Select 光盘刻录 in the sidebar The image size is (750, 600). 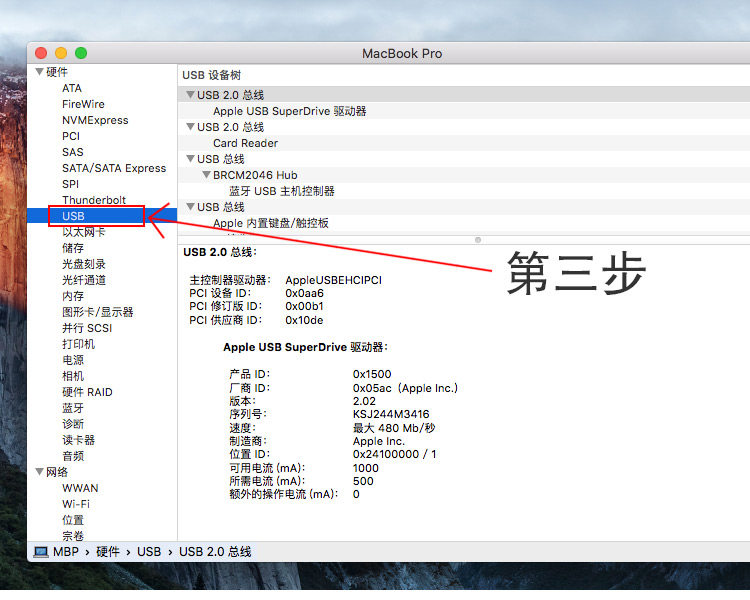(84, 264)
